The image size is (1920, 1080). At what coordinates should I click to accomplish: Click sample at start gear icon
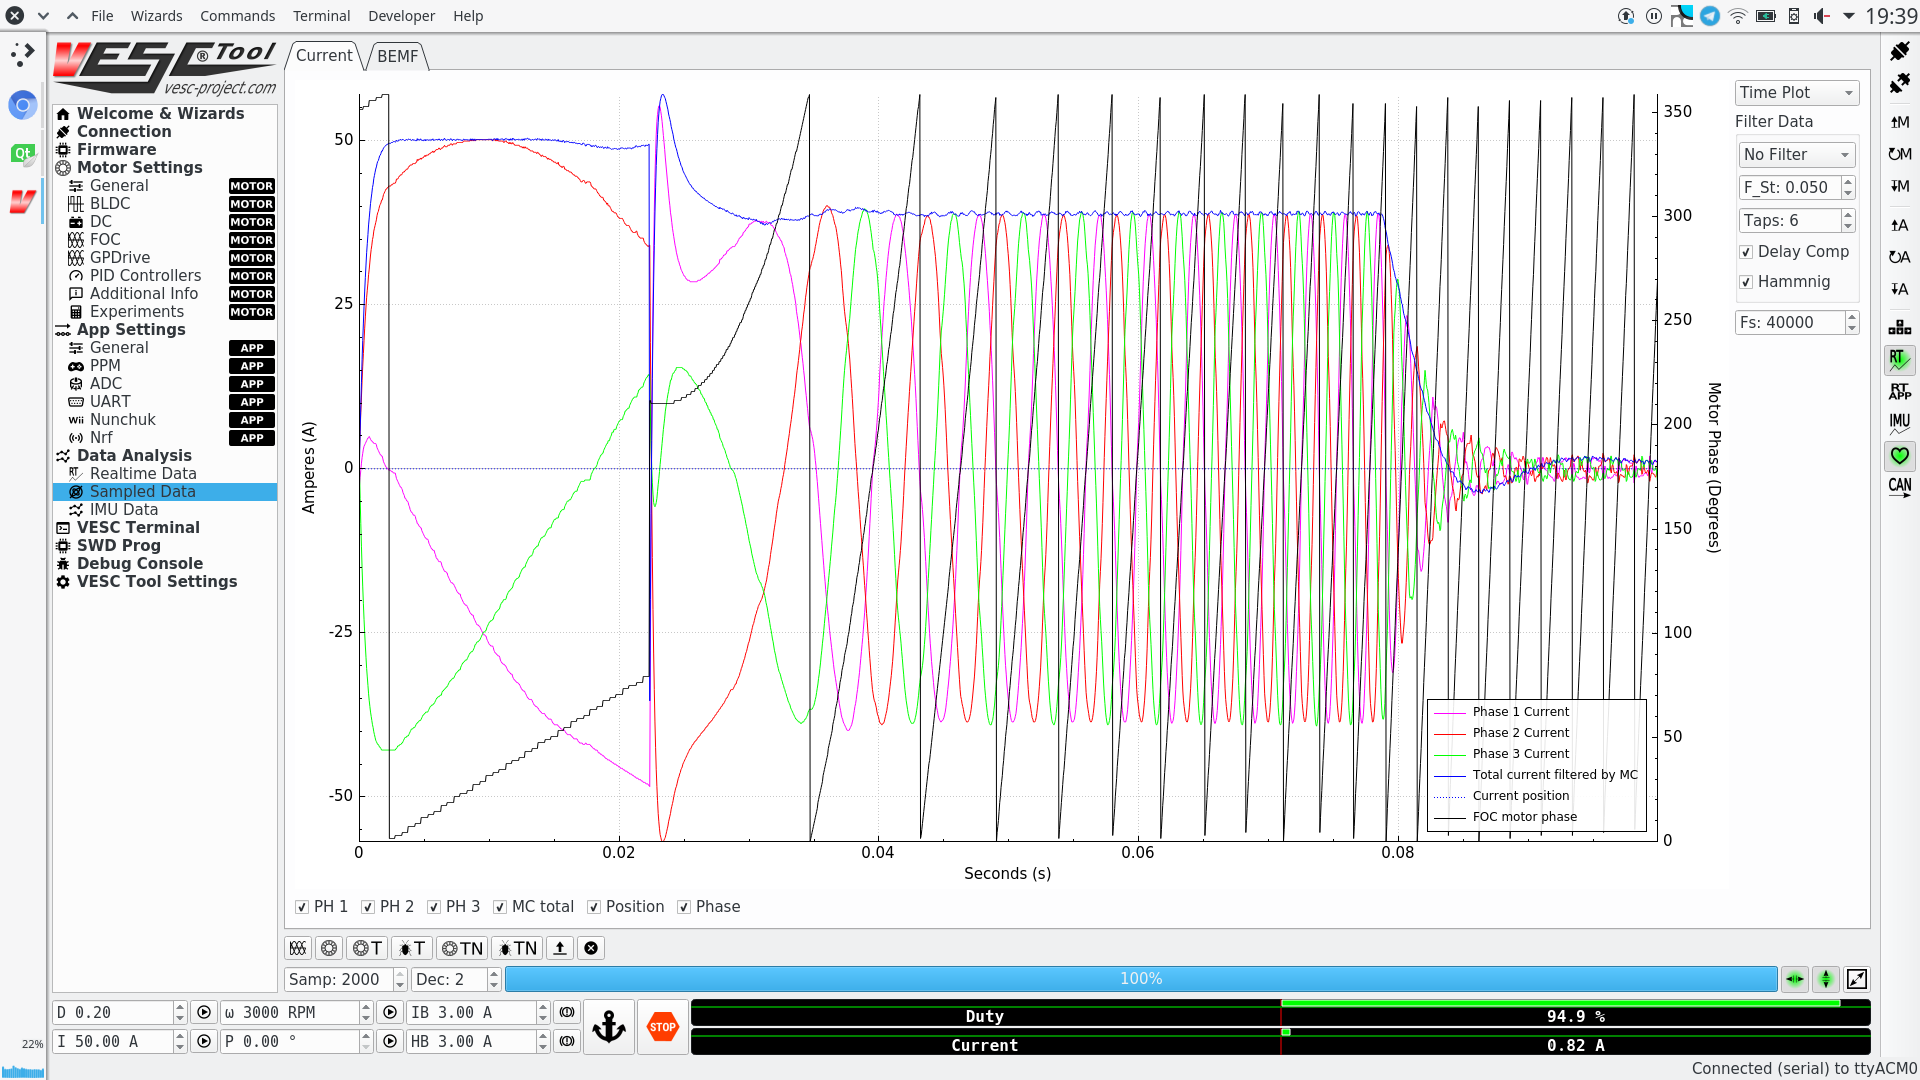[329, 948]
